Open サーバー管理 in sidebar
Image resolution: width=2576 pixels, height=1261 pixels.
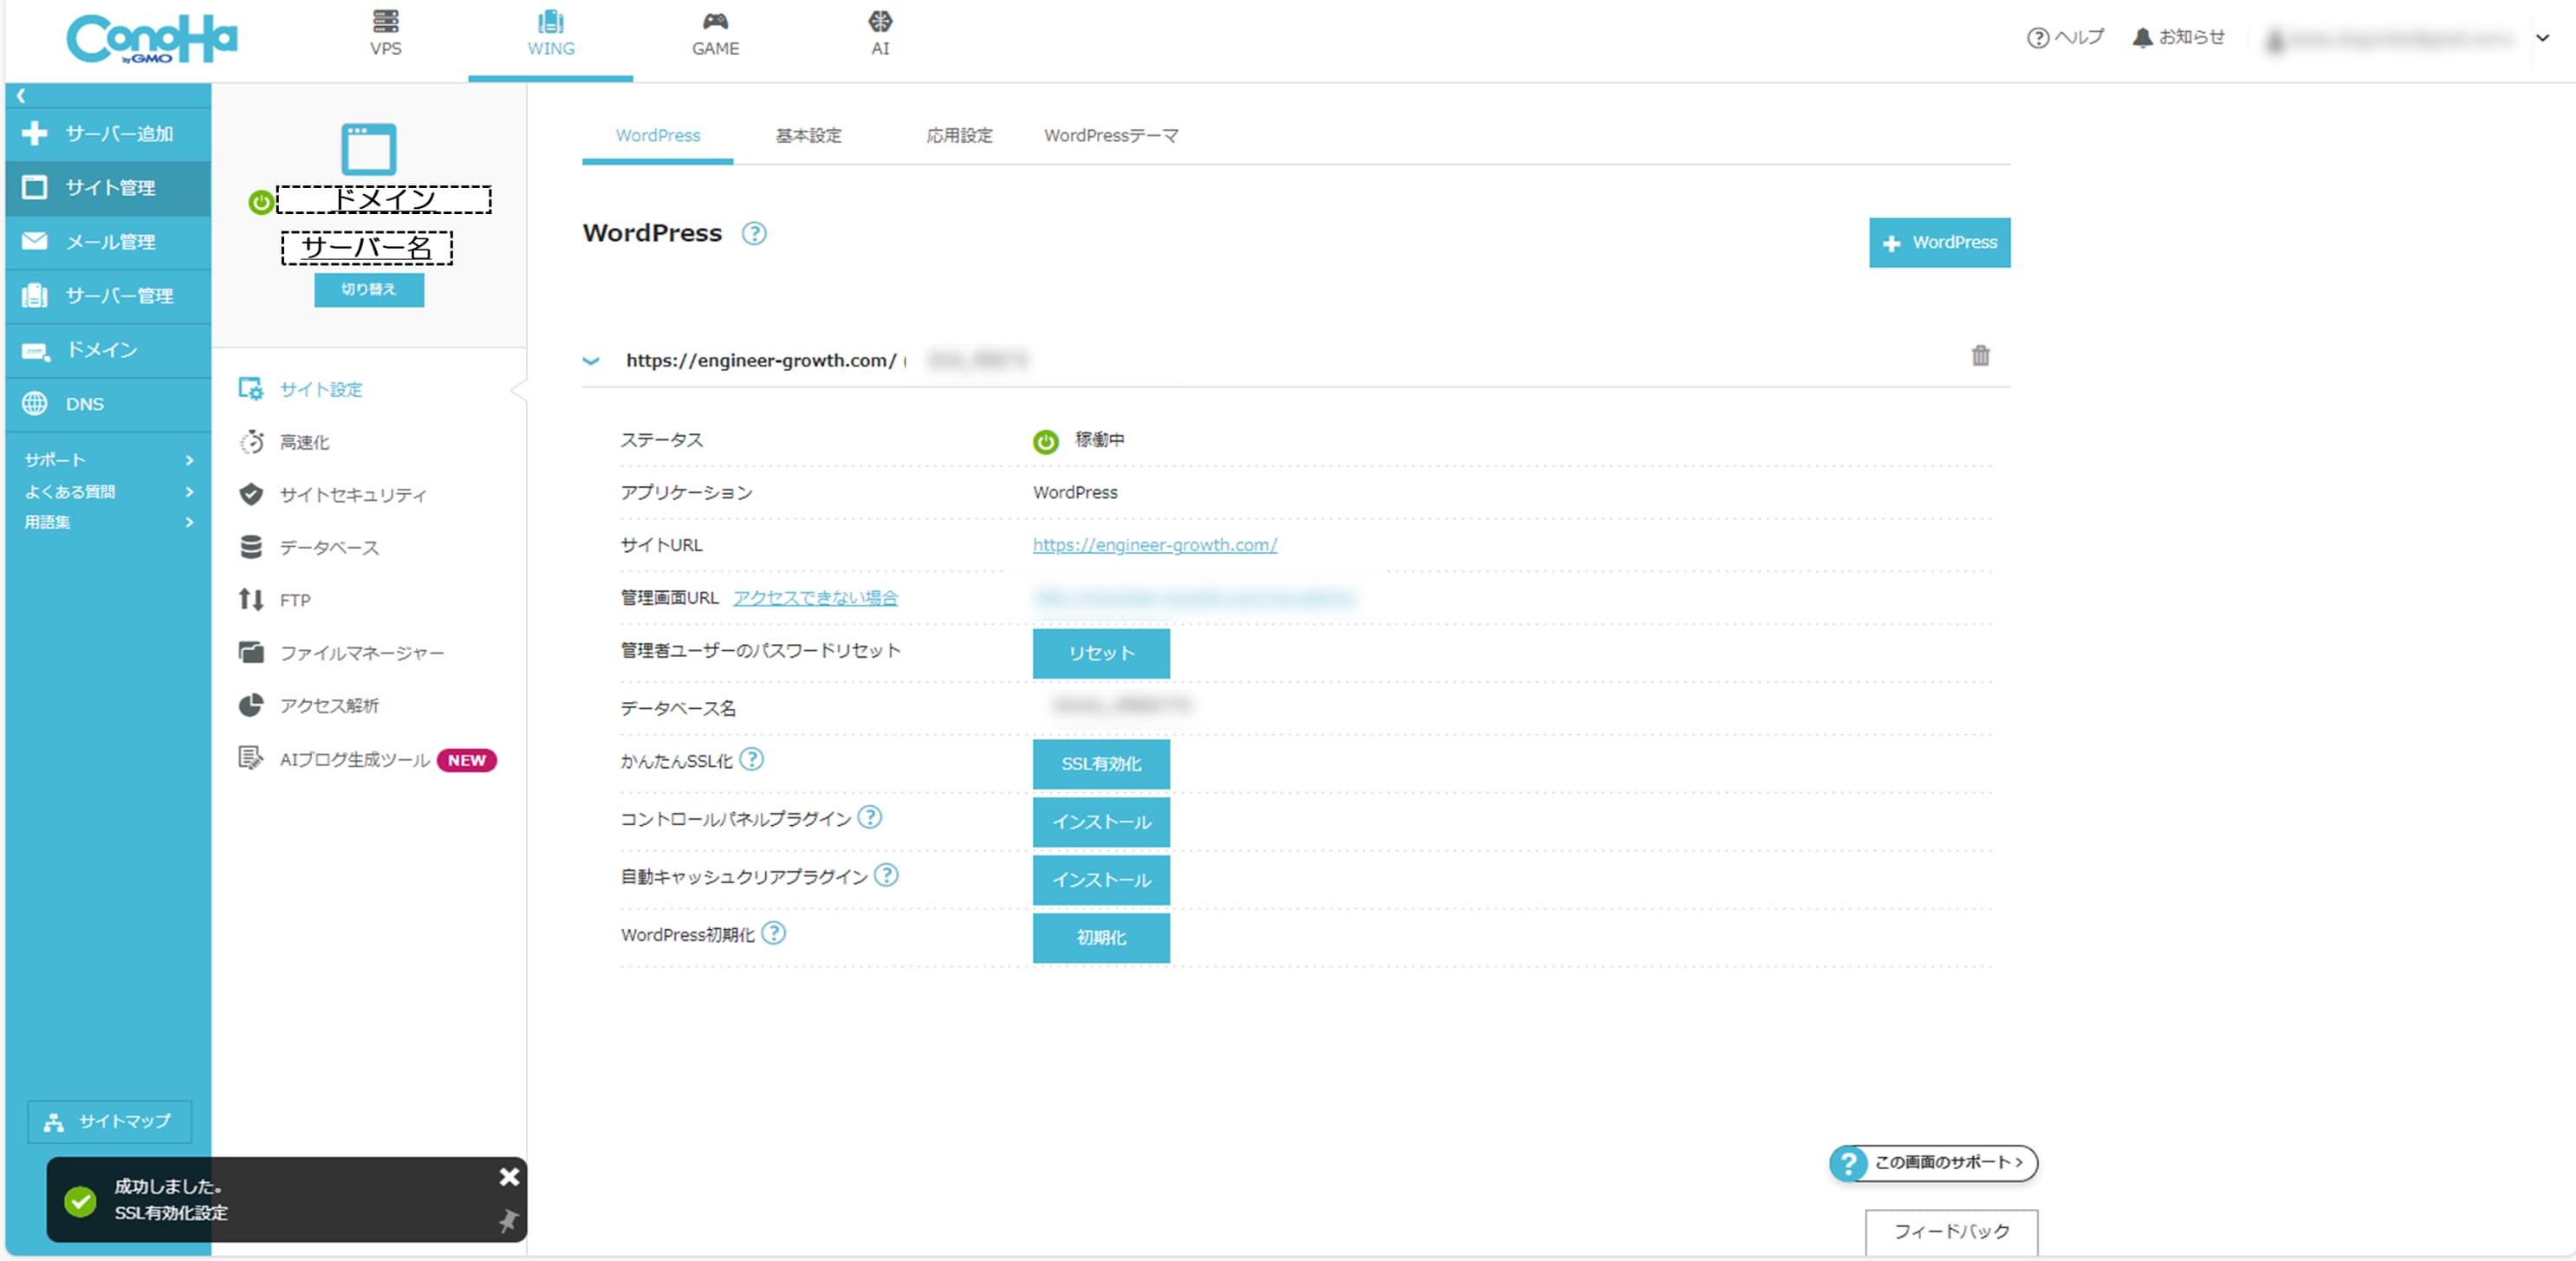108,296
